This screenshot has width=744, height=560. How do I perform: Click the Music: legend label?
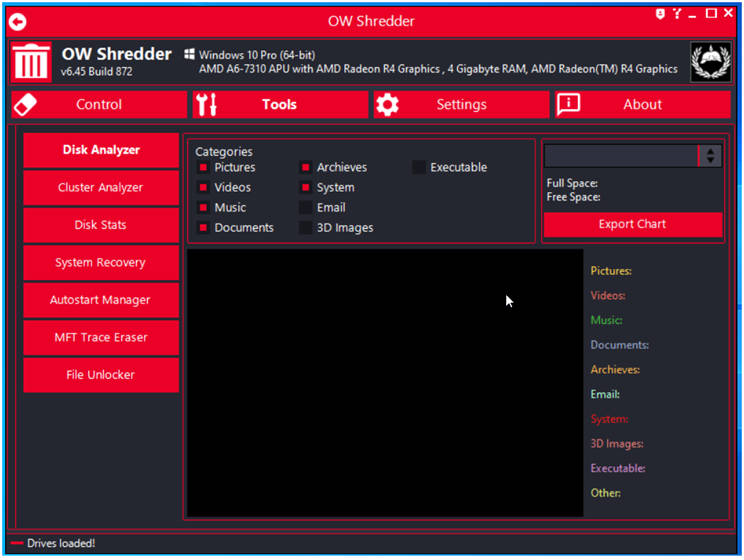click(606, 320)
